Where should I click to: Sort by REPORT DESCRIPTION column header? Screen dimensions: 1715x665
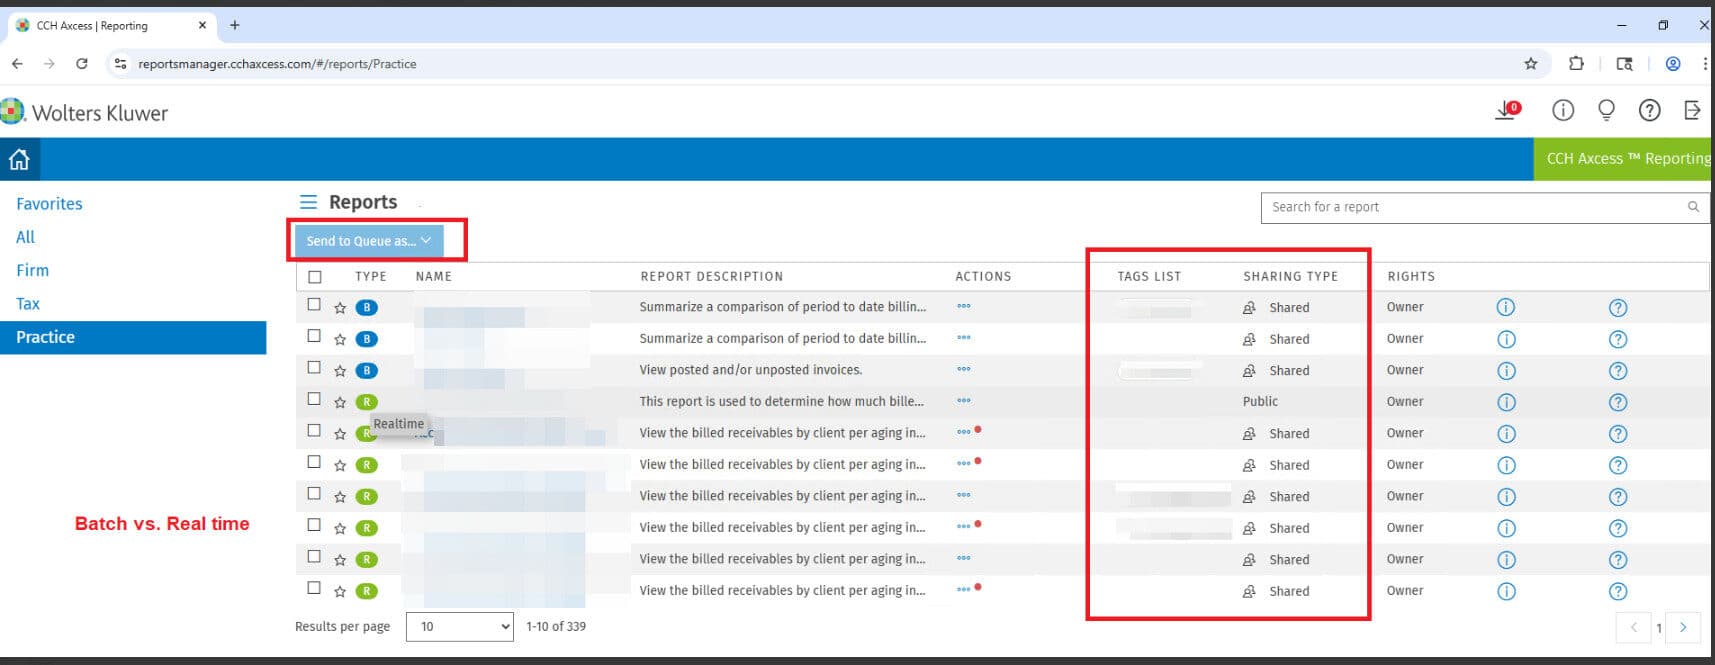[x=711, y=276]
